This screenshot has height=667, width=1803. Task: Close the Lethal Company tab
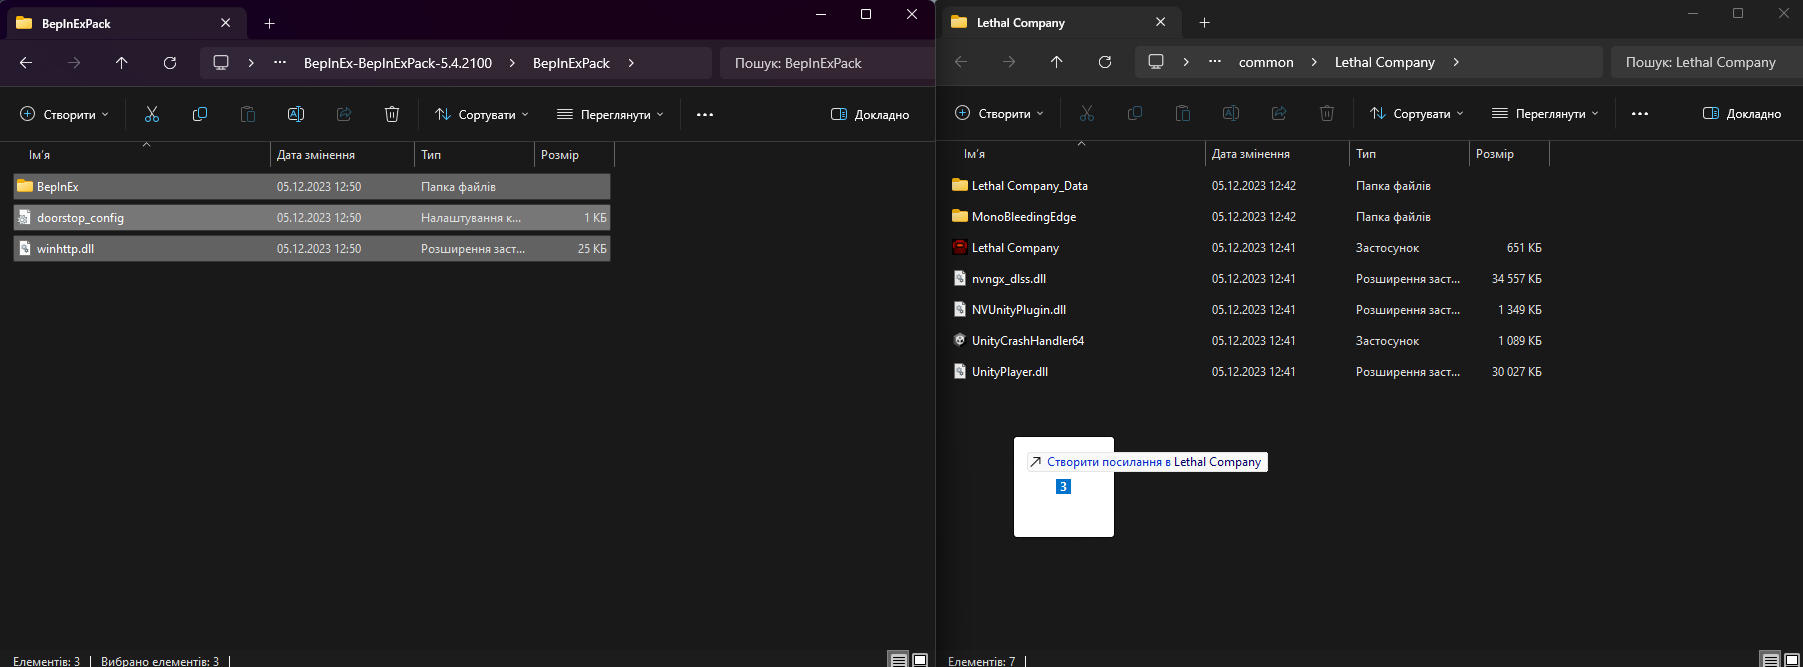(1160, 22)
